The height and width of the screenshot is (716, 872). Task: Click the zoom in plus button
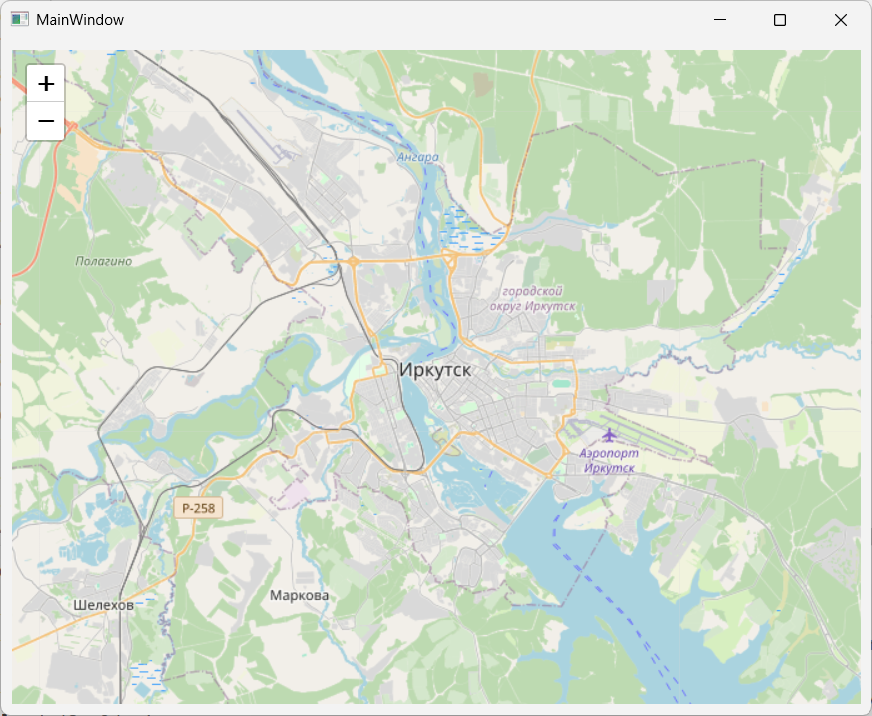[45, 84]
